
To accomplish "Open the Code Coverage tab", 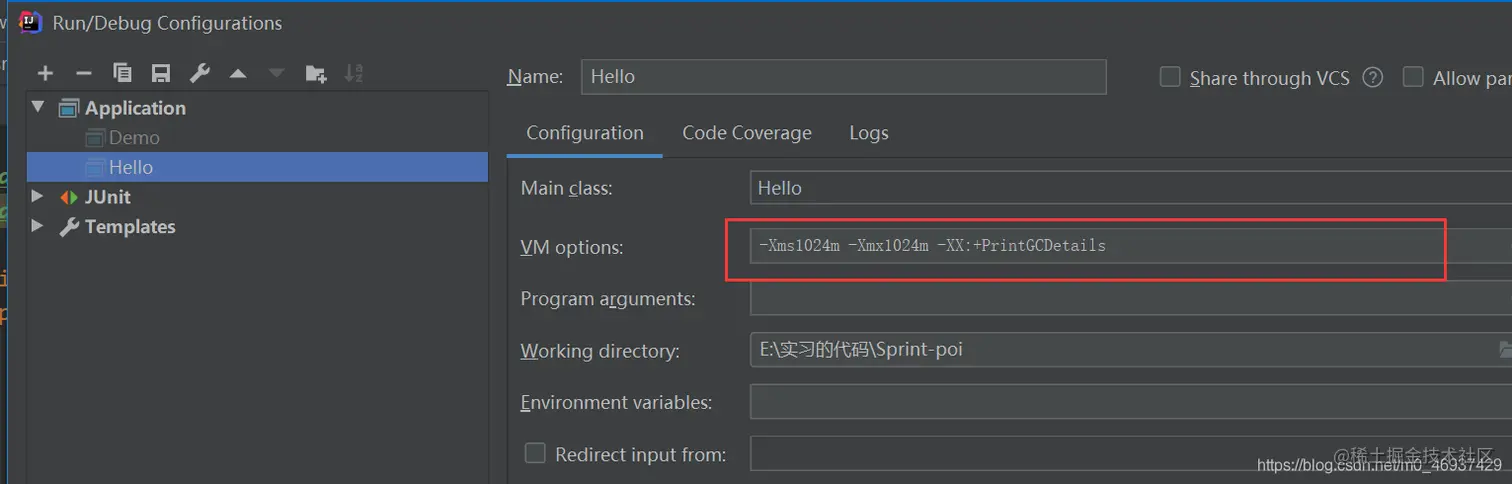I will pyautogui.click(x=747, y=133).
